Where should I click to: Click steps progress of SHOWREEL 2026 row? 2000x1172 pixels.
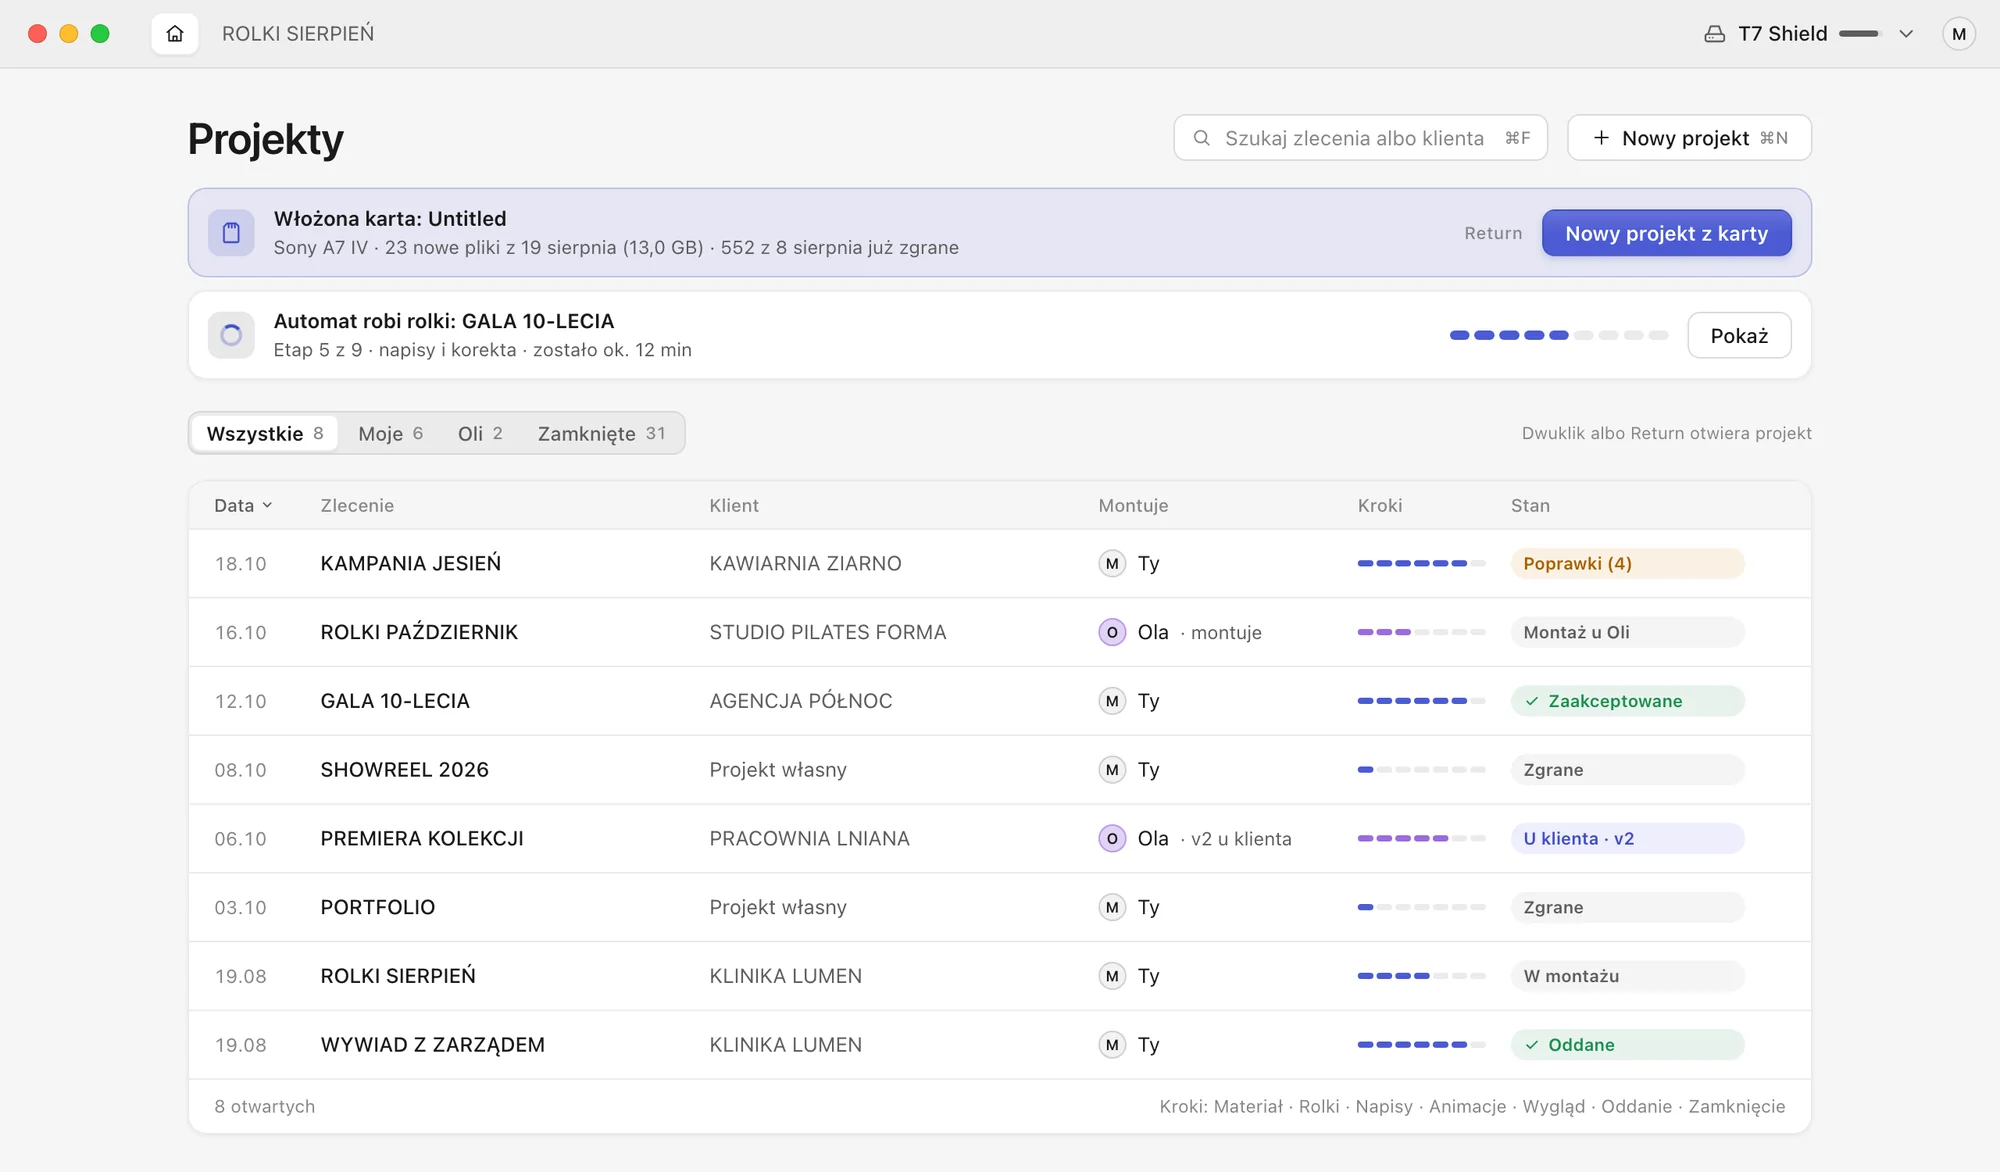coord(1421,770)
